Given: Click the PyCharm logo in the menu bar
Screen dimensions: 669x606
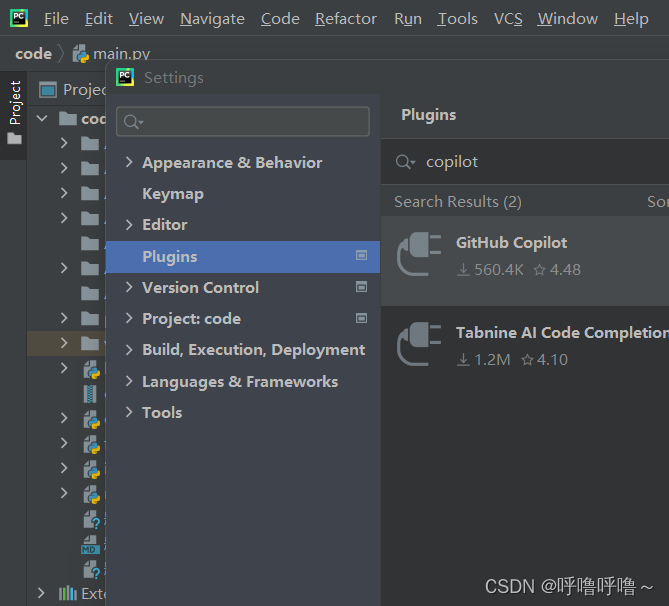Looking at the screenshot, I should point(19,18).
